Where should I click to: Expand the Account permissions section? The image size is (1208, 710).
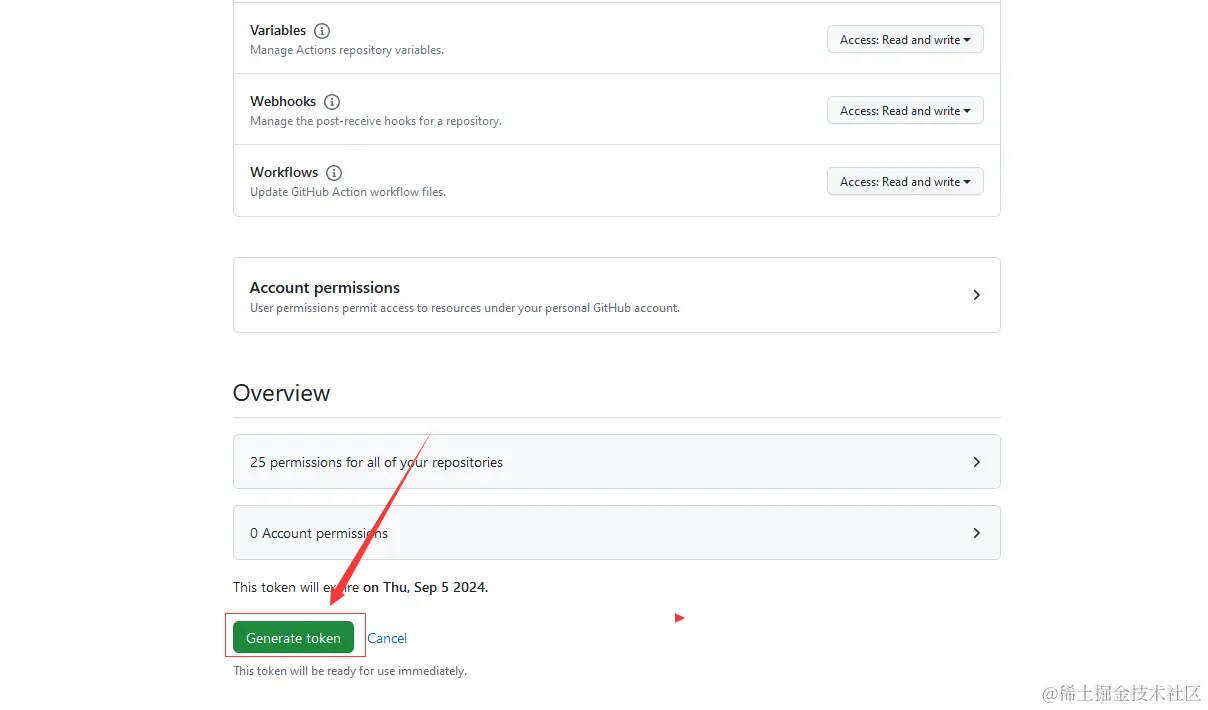pyautogui.click(x=616, y=295)
